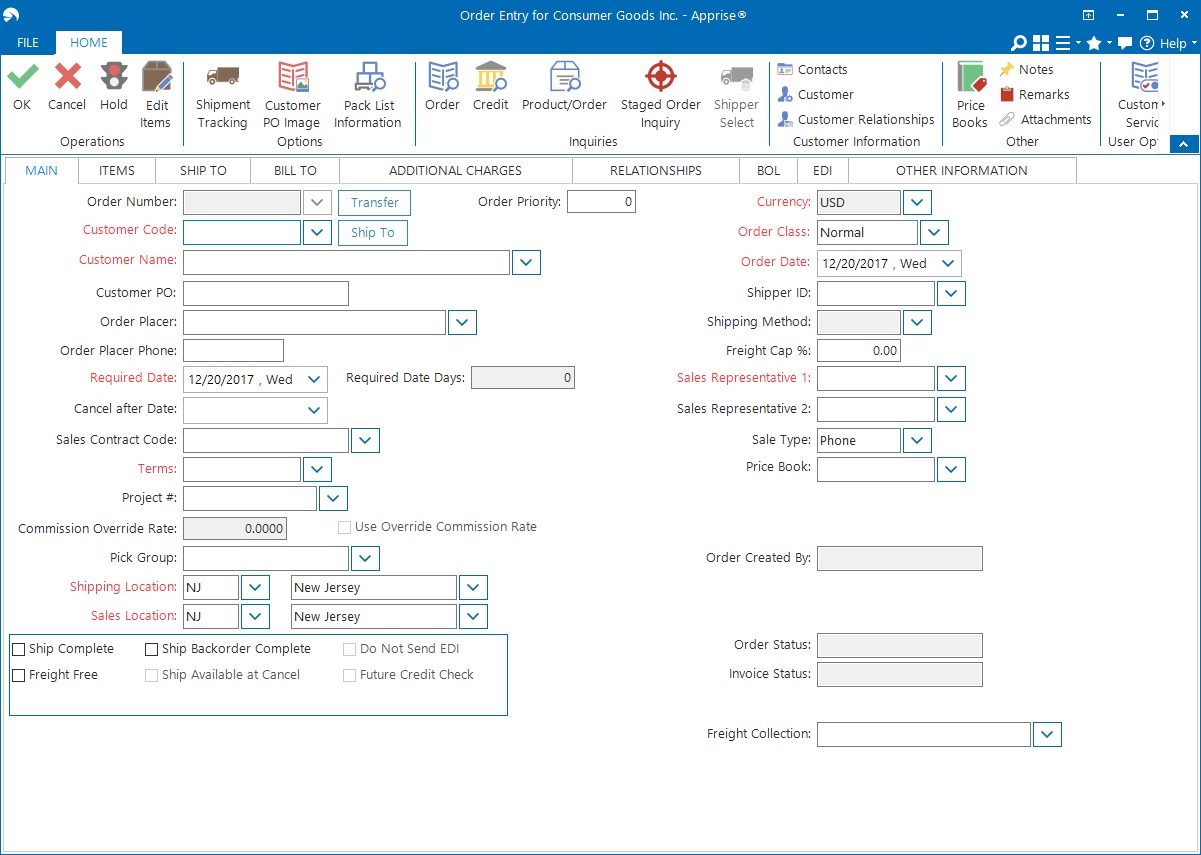
Task: Expand the Freight Collection dropdown
Action: (x=1047, y=735)
